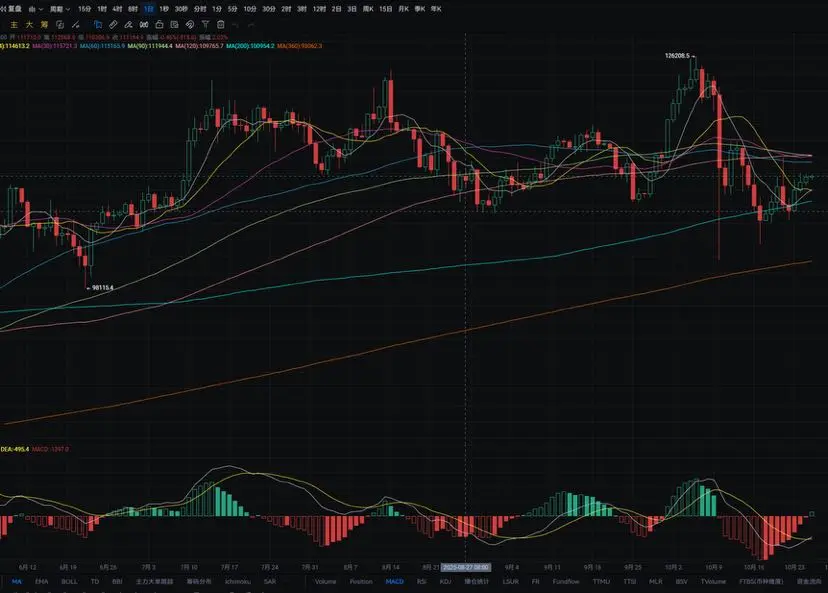Click the copy layout icon in toolbar
Image resolution: width=828 pixels, height=593 pixels.
tap(60, 25)
